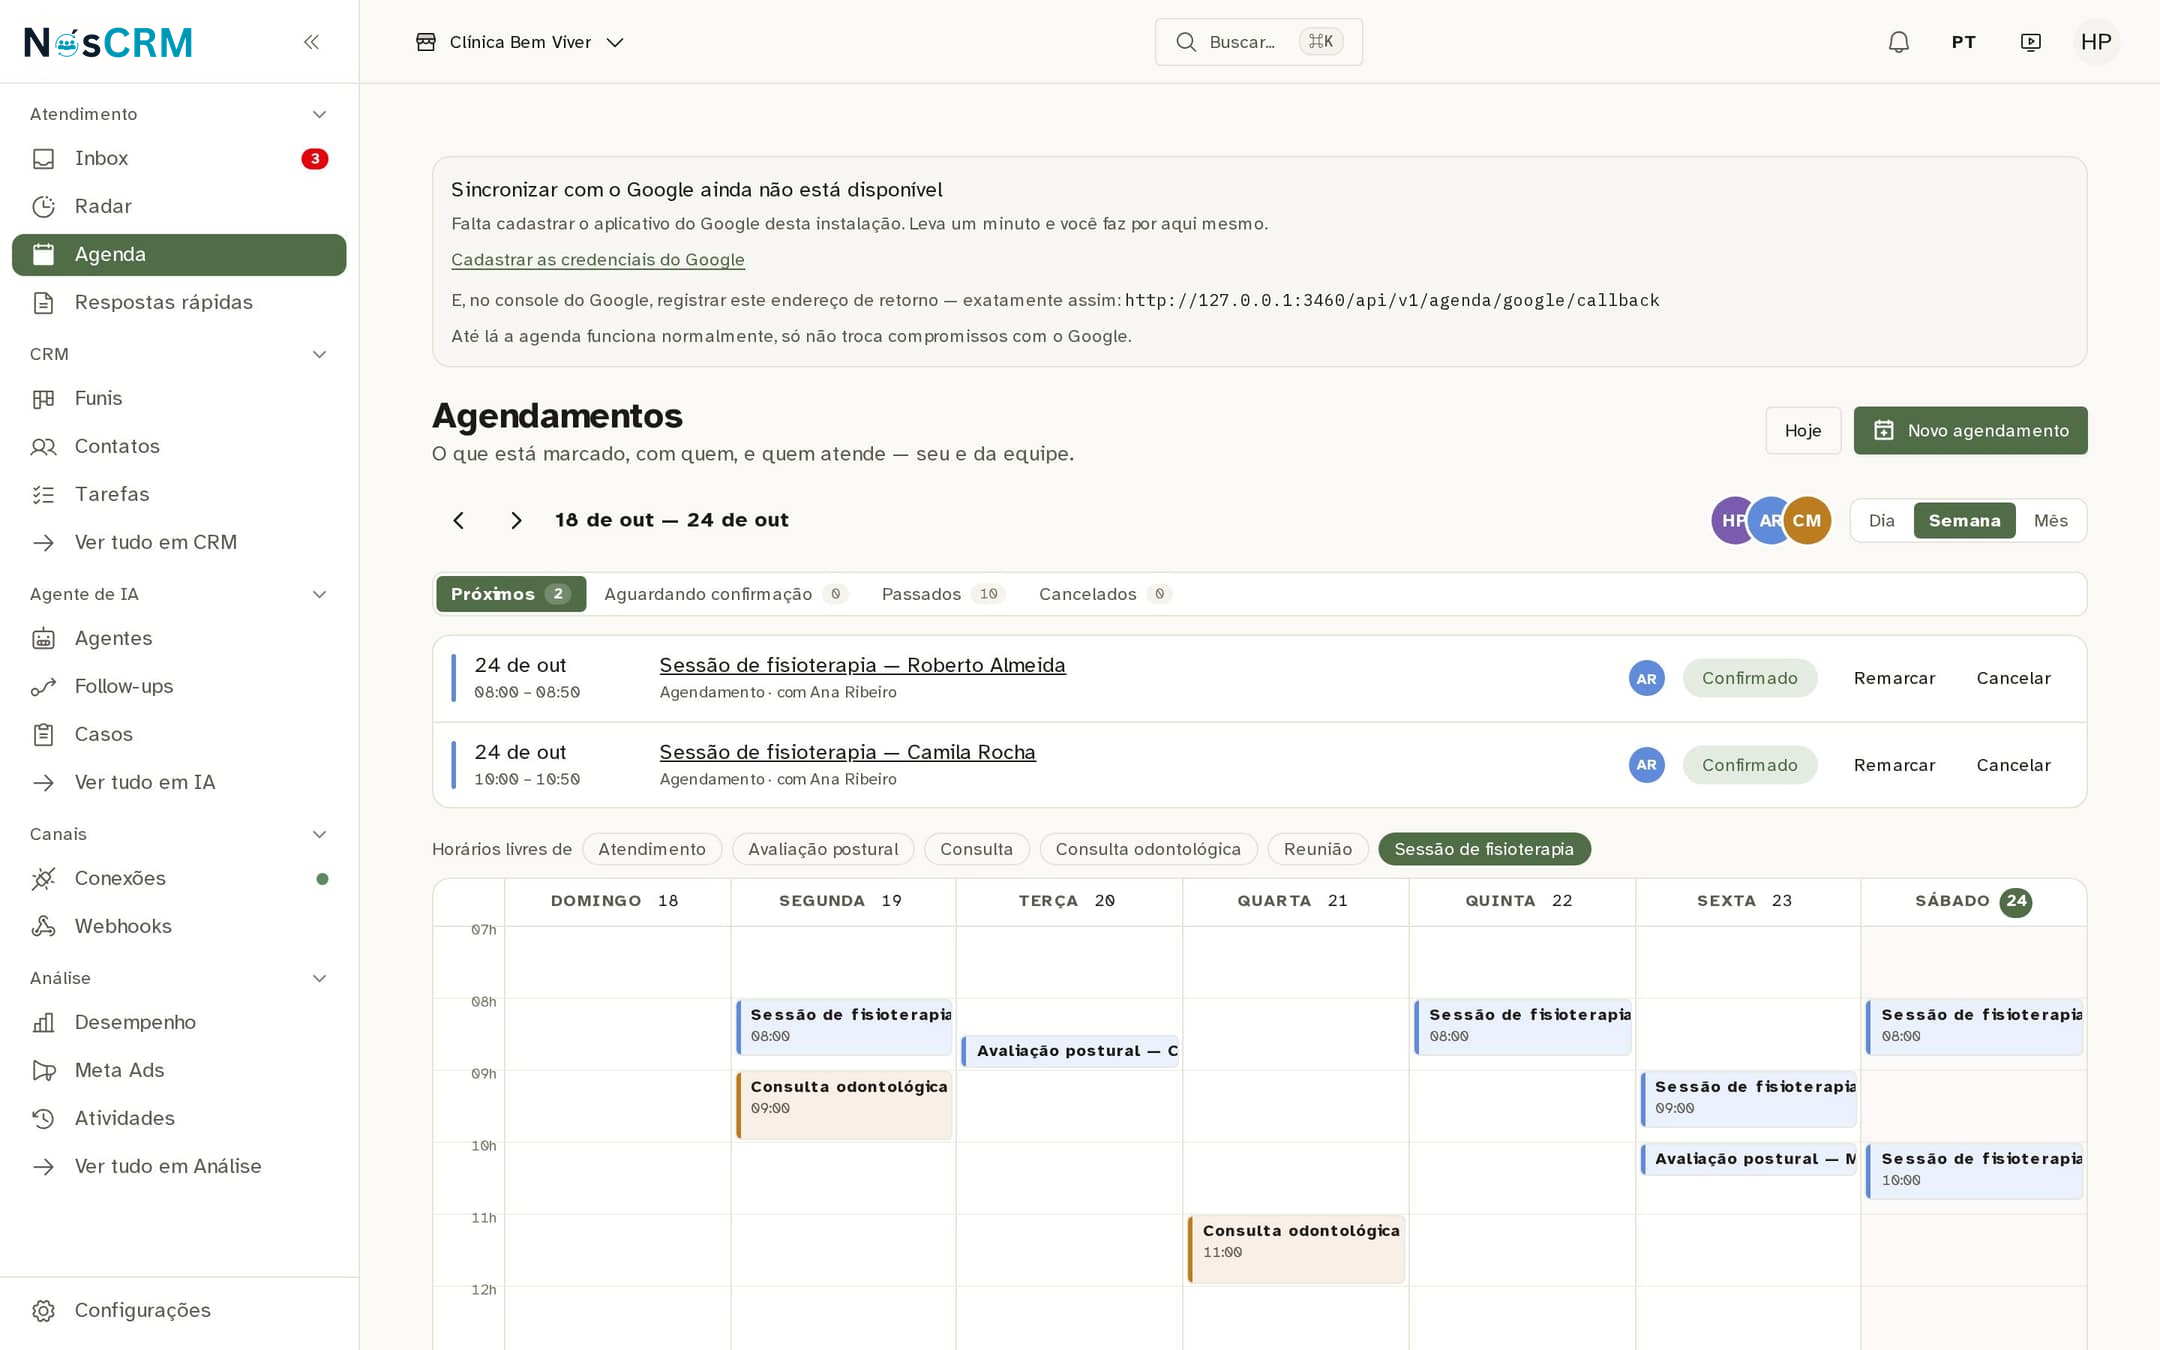2160x1350 pixels.
Task: Collapse the sidebar with double-chevron icon
Action: 311,42
